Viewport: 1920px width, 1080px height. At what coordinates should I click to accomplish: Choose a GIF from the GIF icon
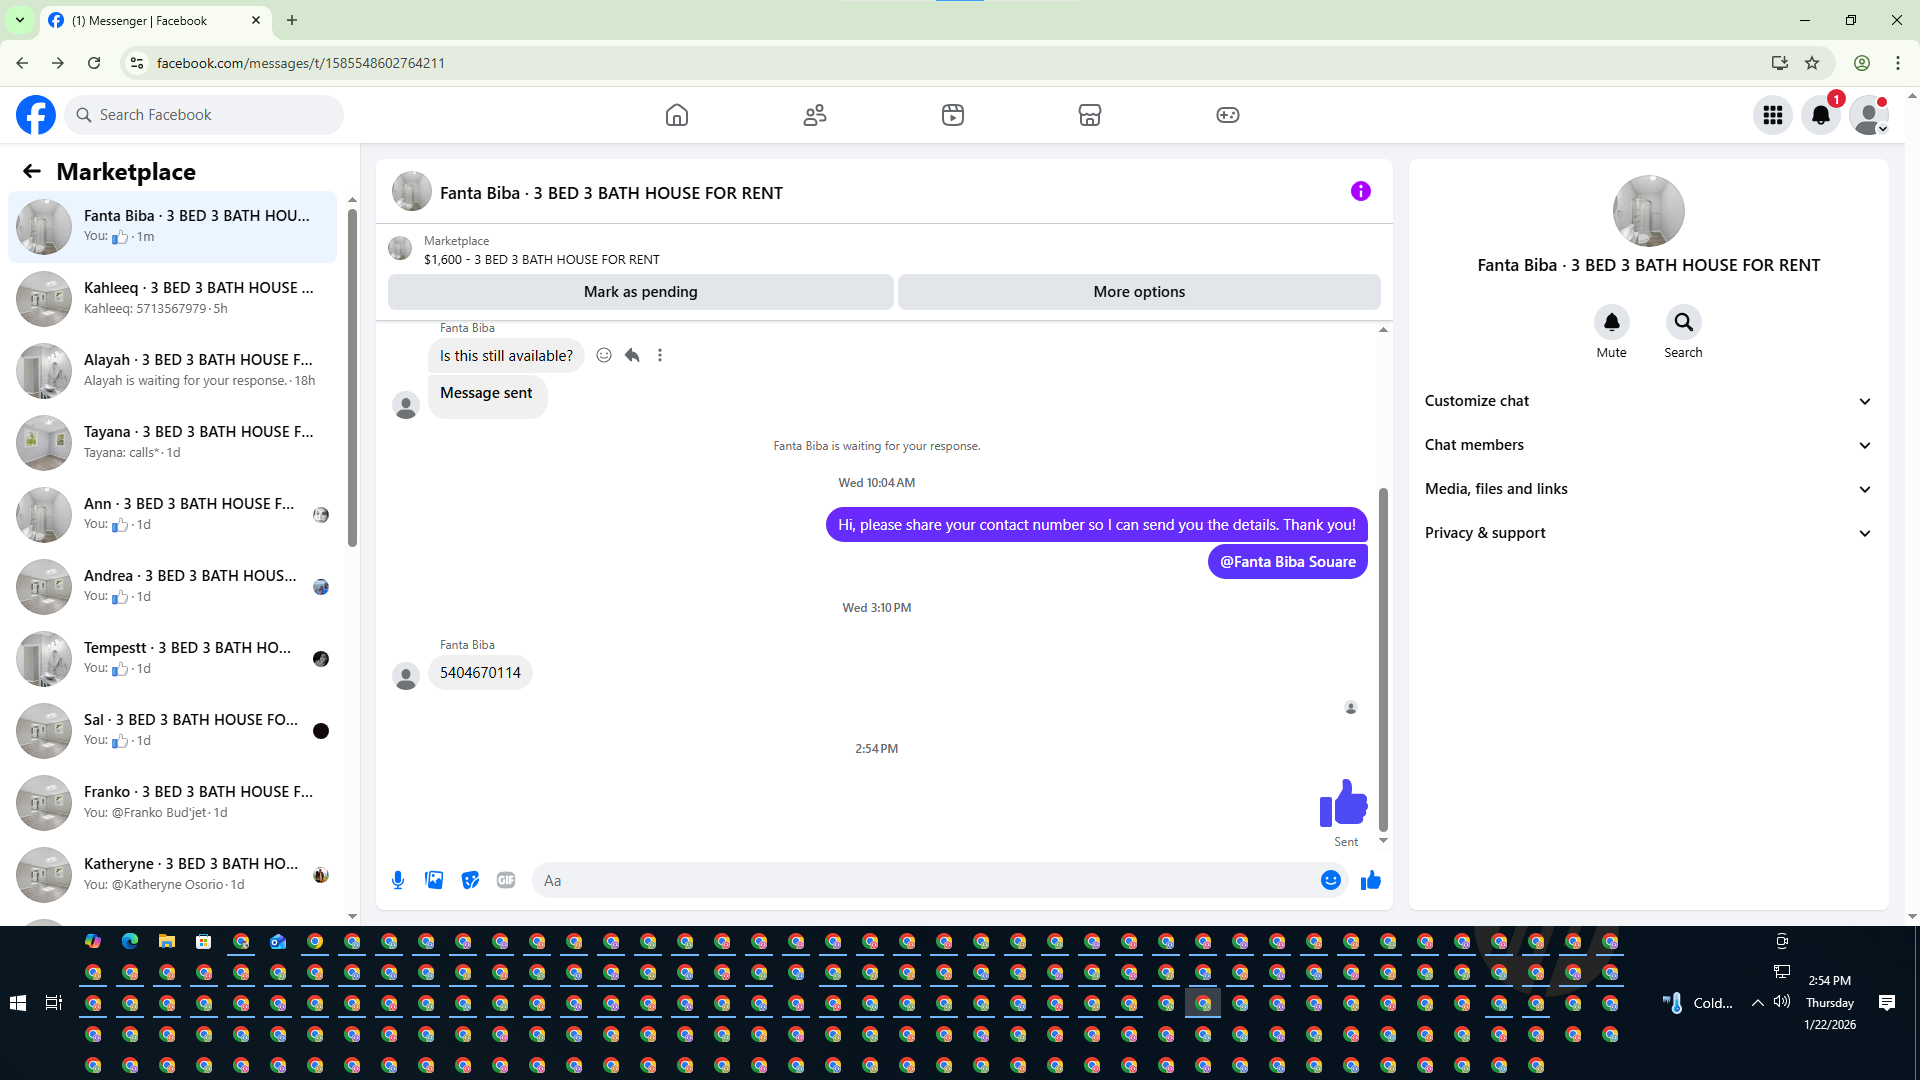(506, 880)
